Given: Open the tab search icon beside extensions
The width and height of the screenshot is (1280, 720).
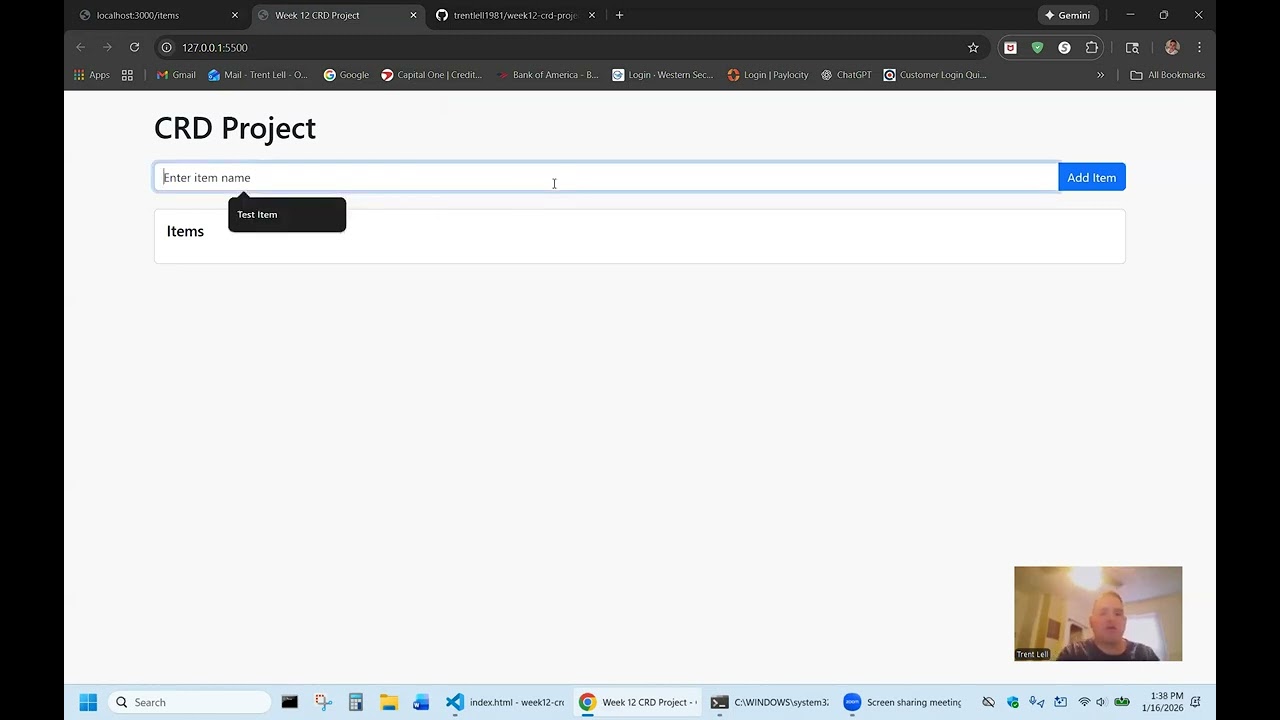Looking at the screenshot, I should [1132, 47].
